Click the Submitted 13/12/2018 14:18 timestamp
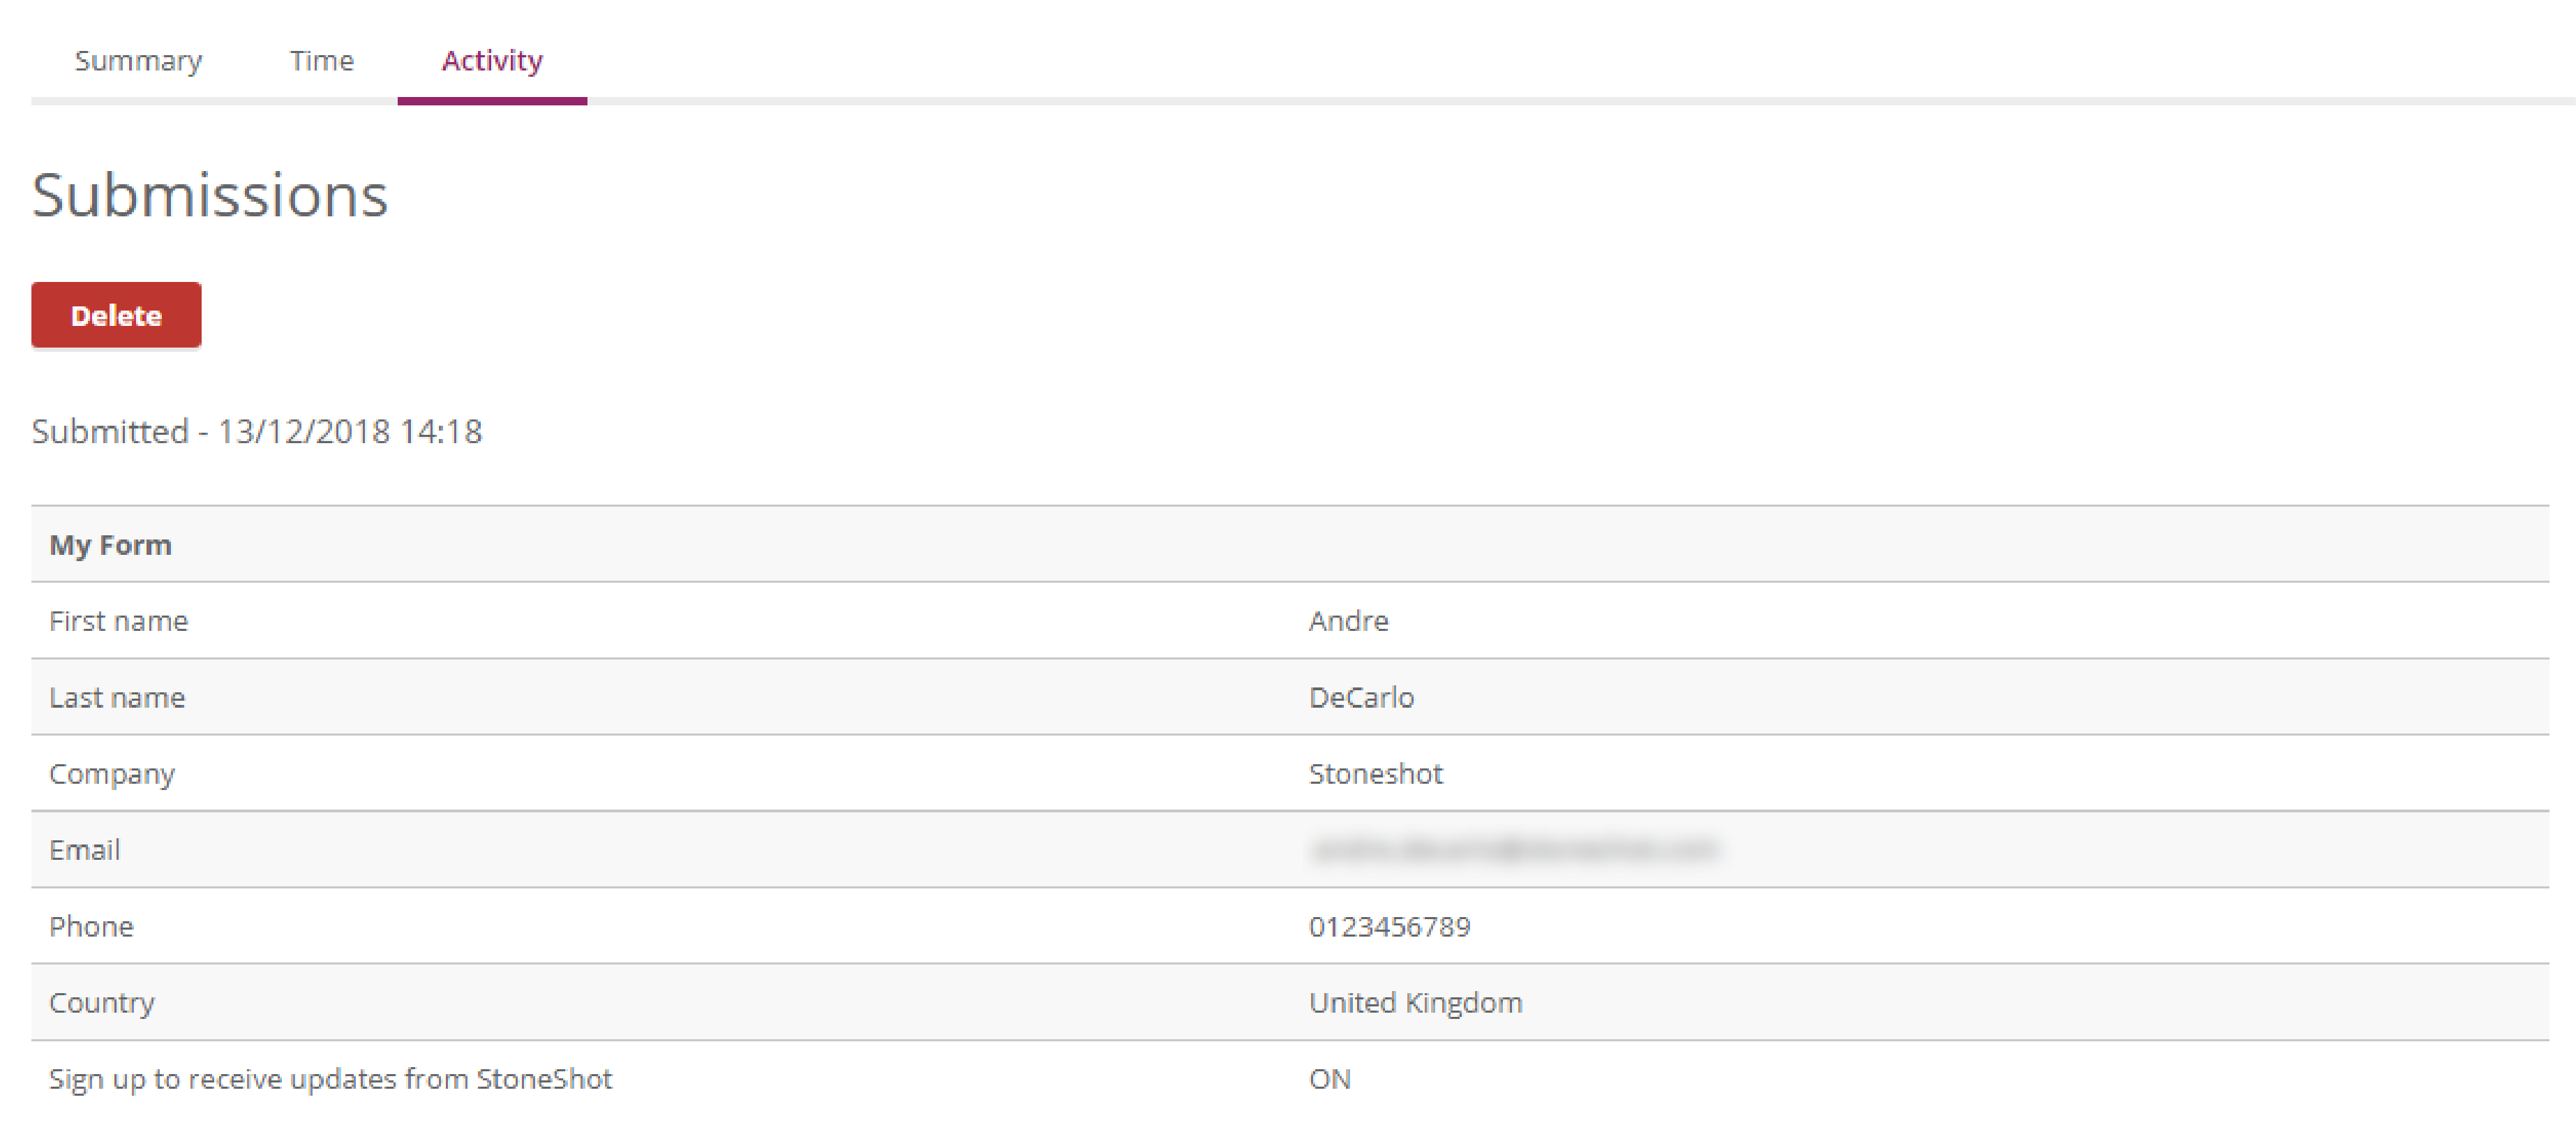Screen dimensions: 2576x1139 [x=257, y=432]
